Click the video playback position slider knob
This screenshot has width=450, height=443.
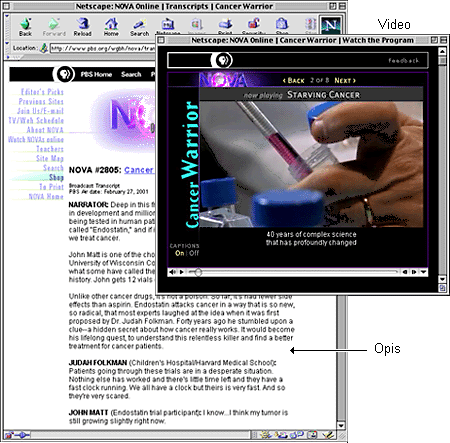point(198,272)
